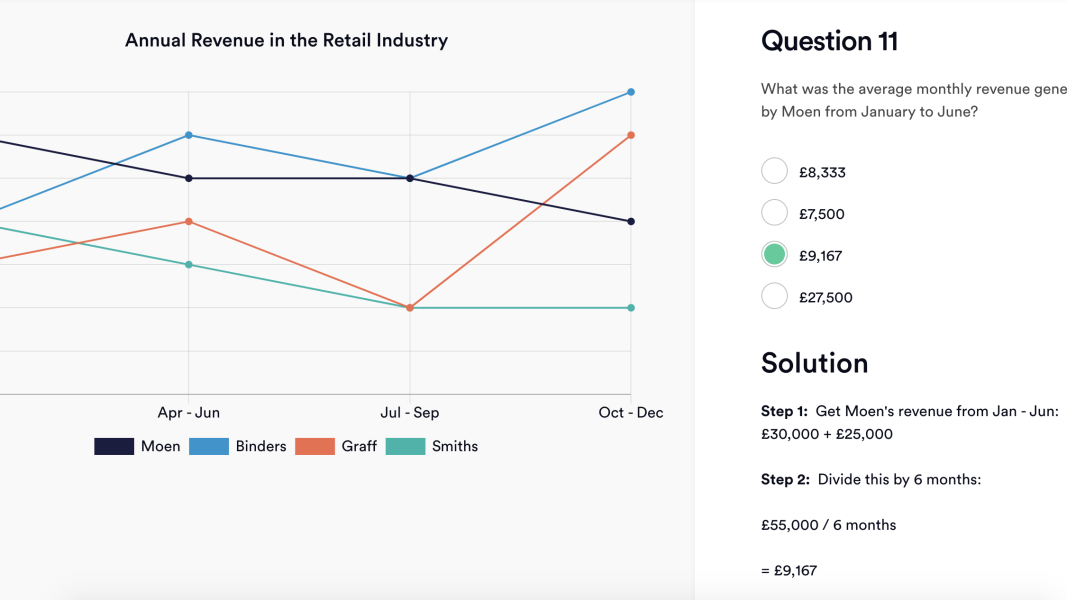Click Graff data point at Apr - Jun
This screenshot has width=1067, height=600.
coord(188,221)
